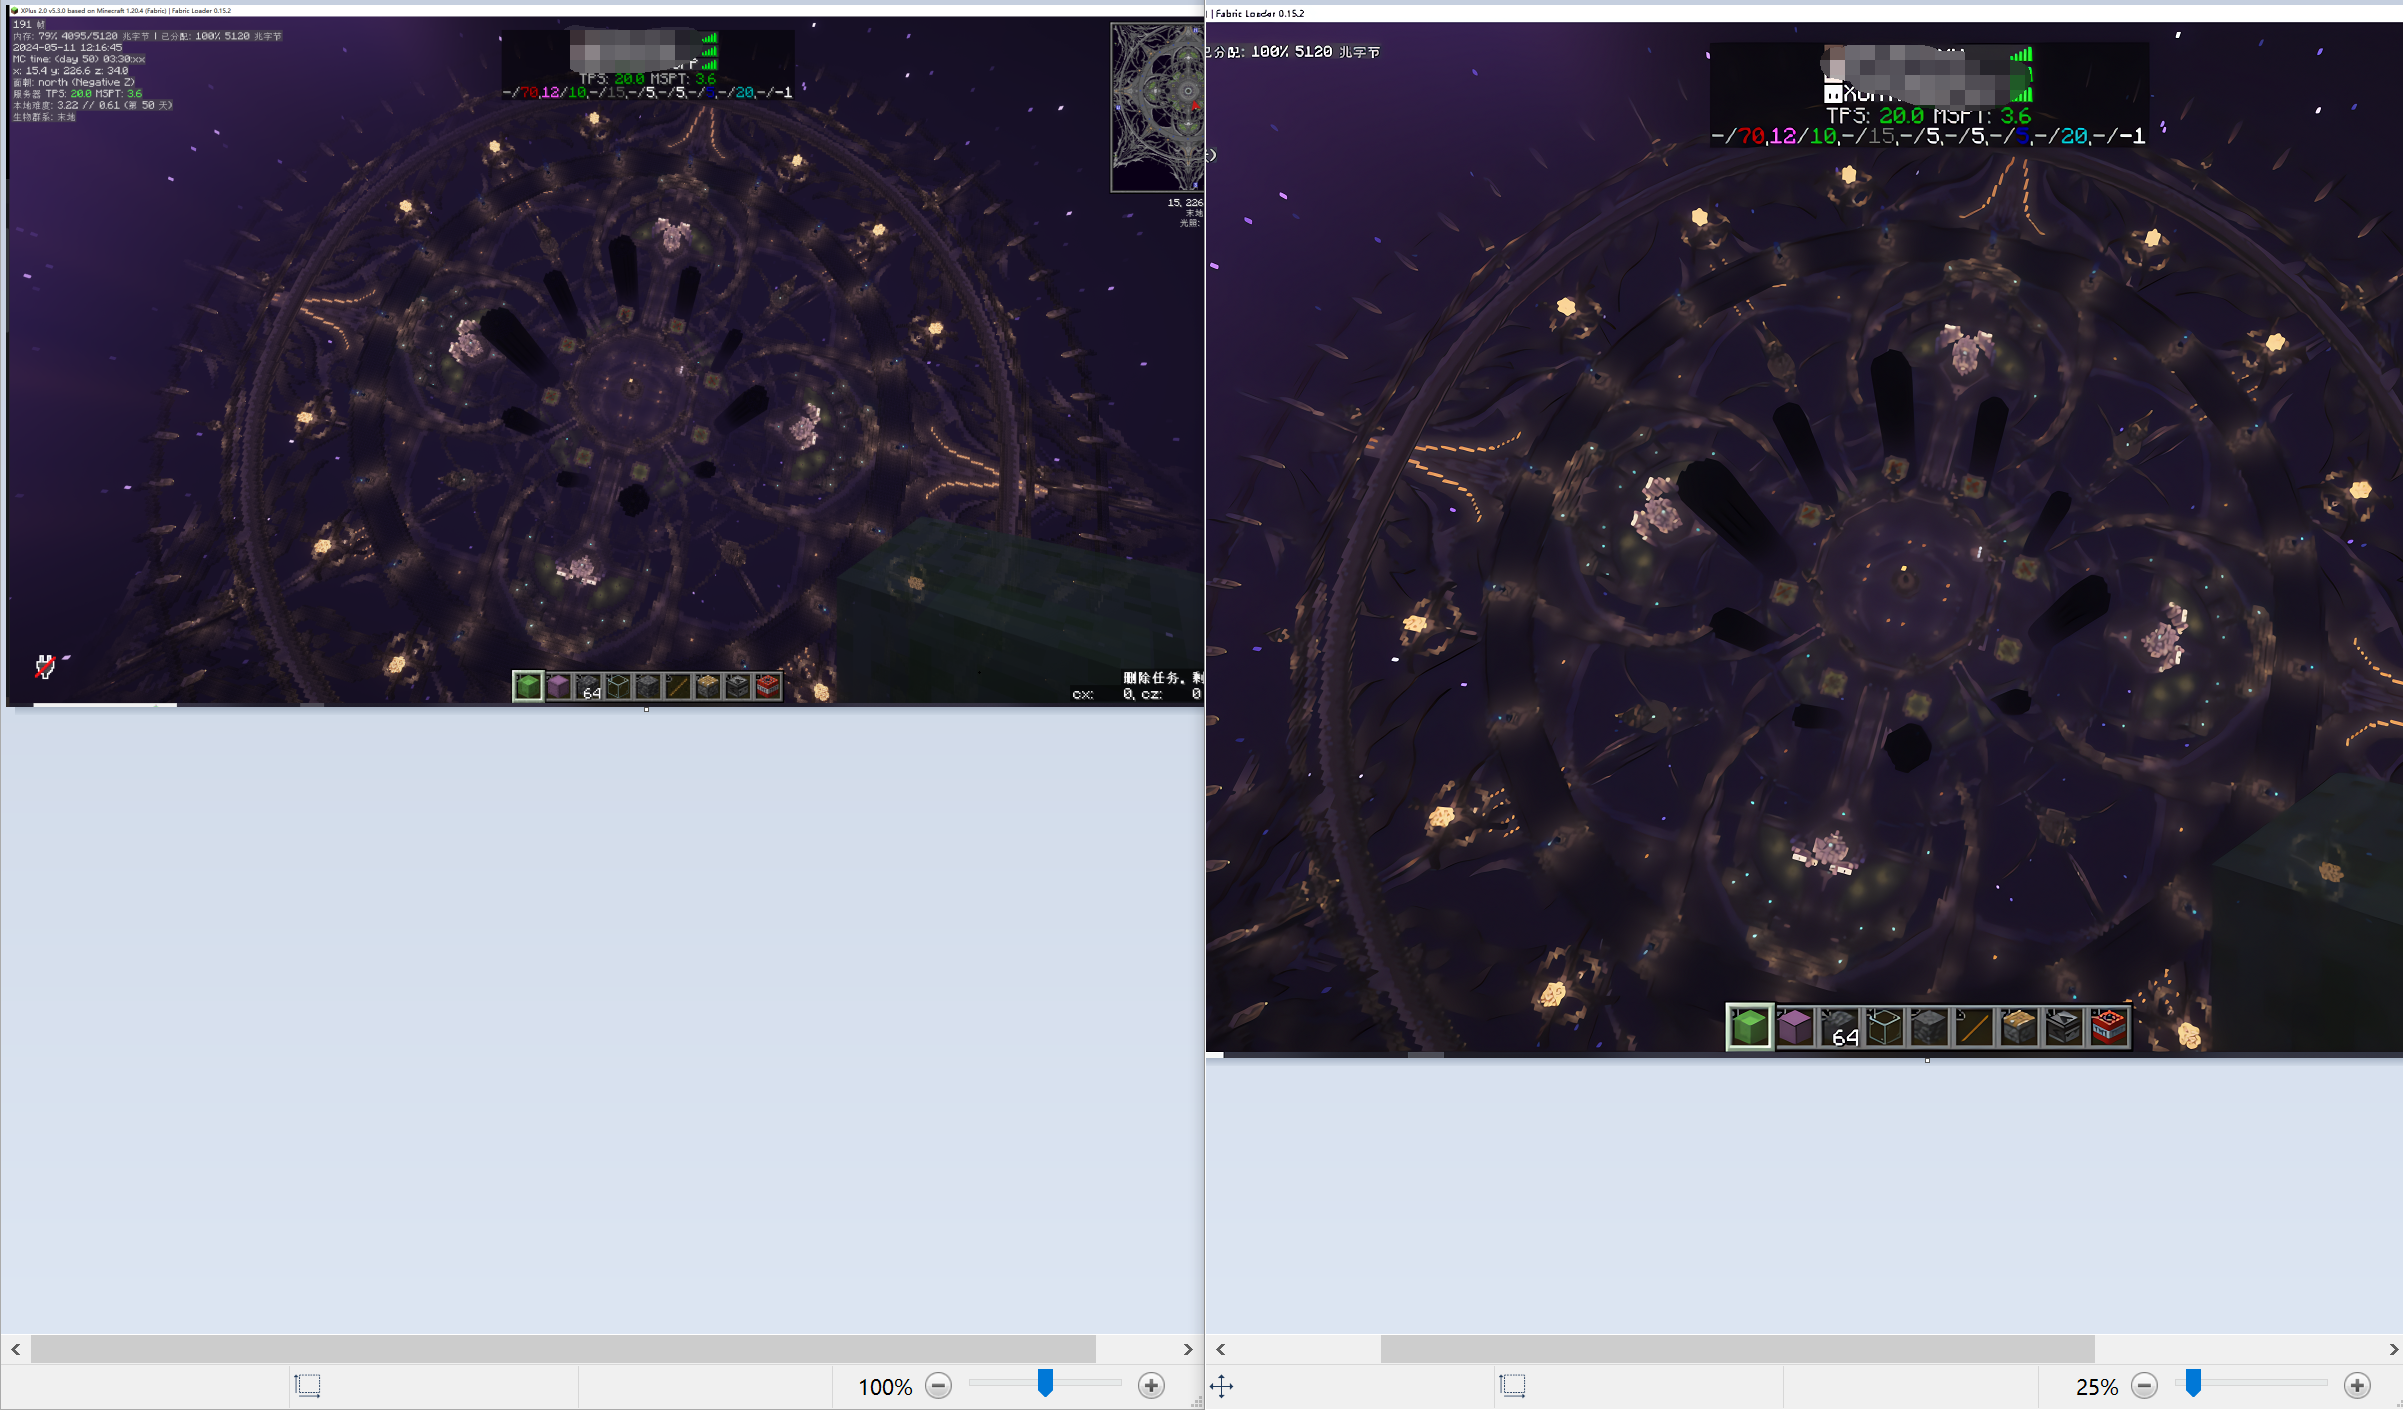
Task: Click '191' frame rate text
Action: 23,24
